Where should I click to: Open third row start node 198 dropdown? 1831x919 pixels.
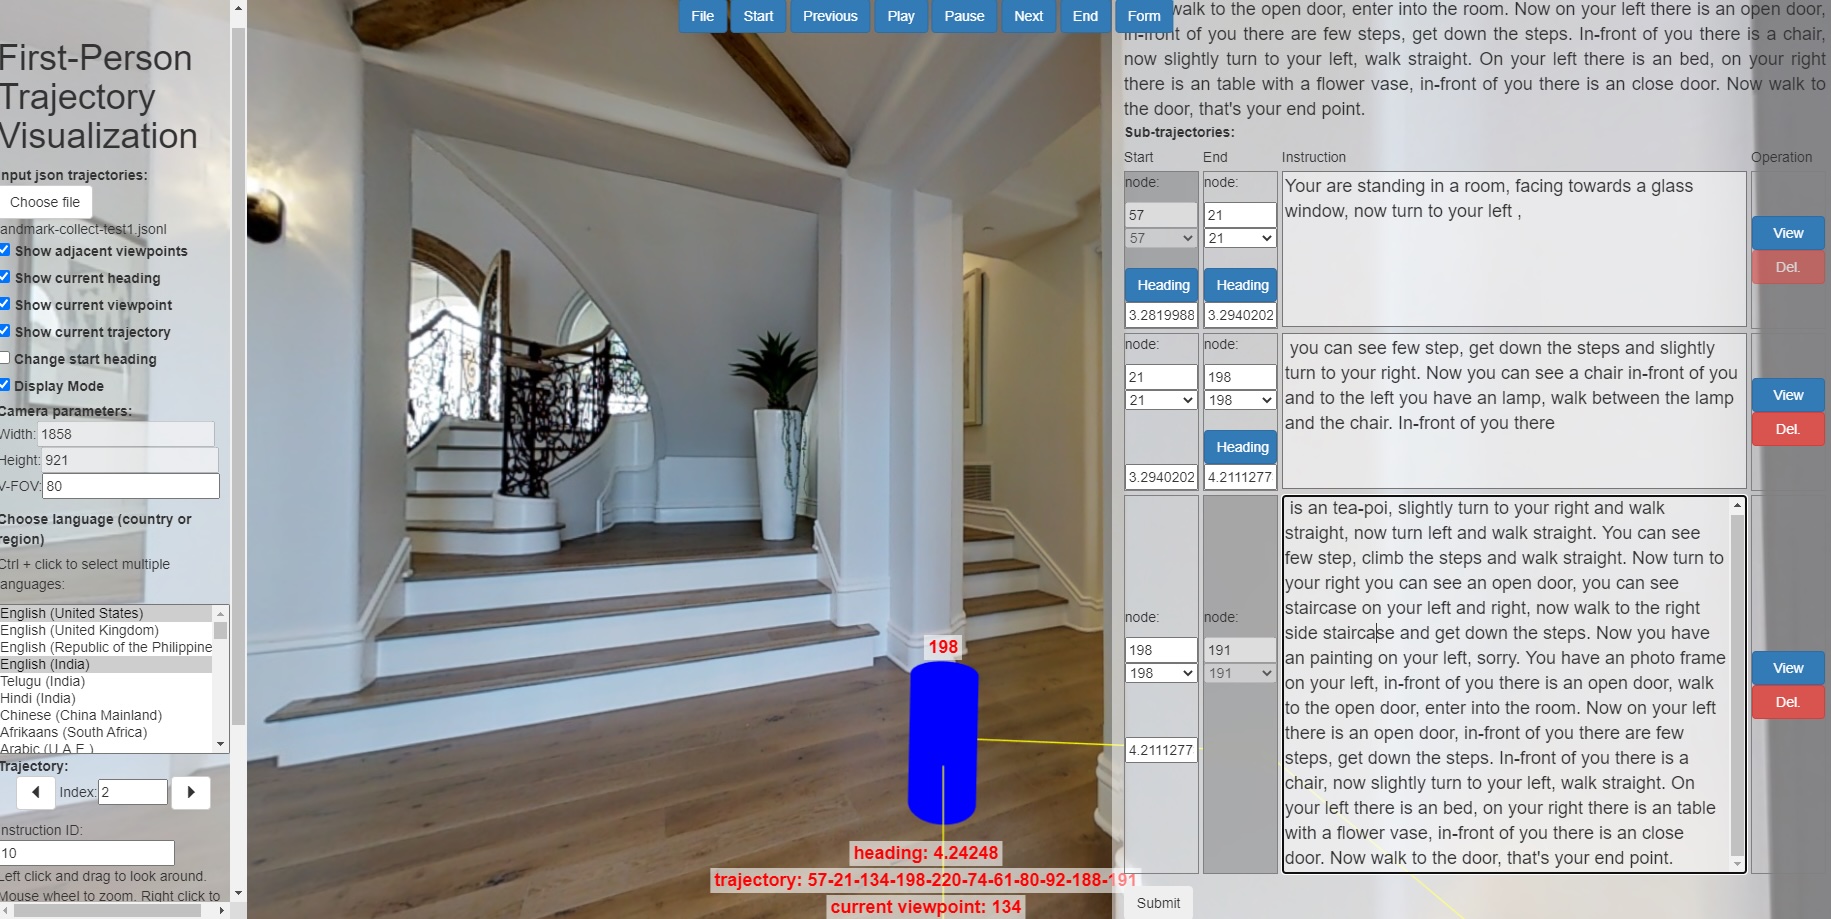coord(1160,673)
